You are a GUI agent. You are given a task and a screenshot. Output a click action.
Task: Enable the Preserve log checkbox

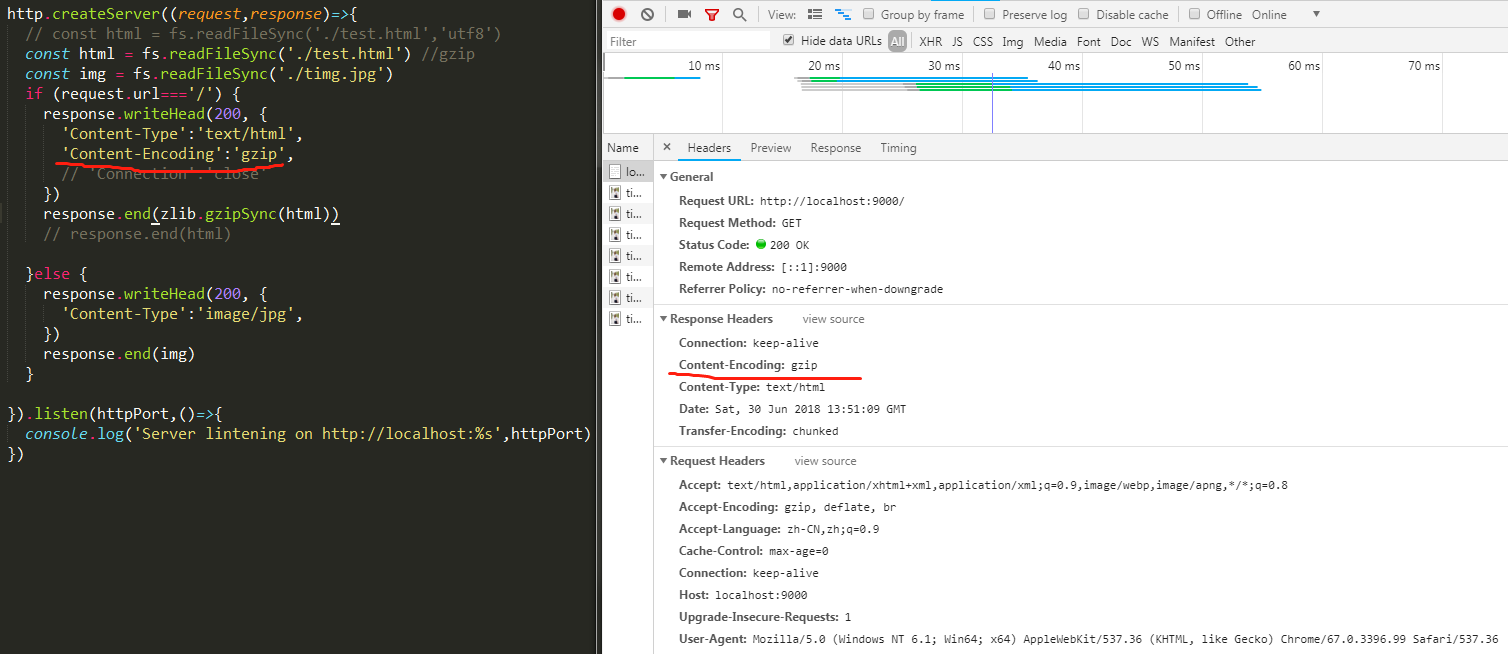pos(990,14)
